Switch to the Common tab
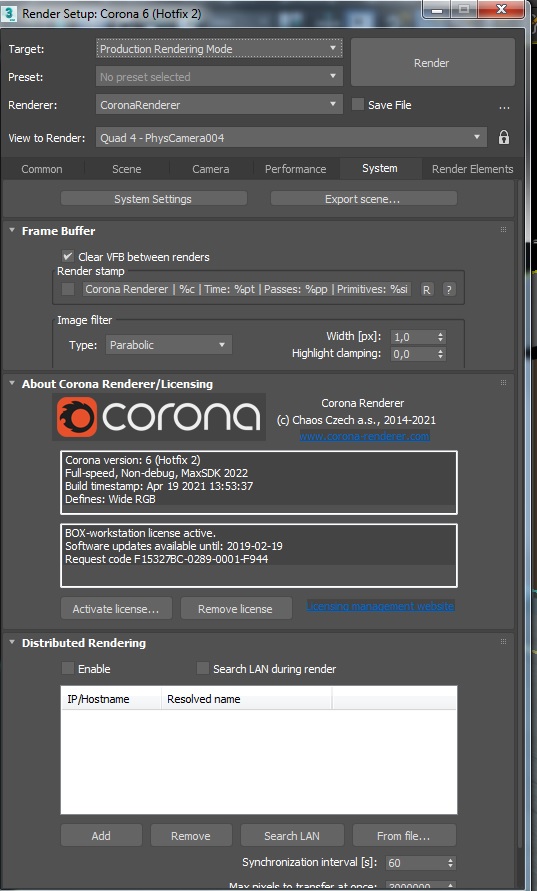537x891 pixels. (x=42, y=169)
